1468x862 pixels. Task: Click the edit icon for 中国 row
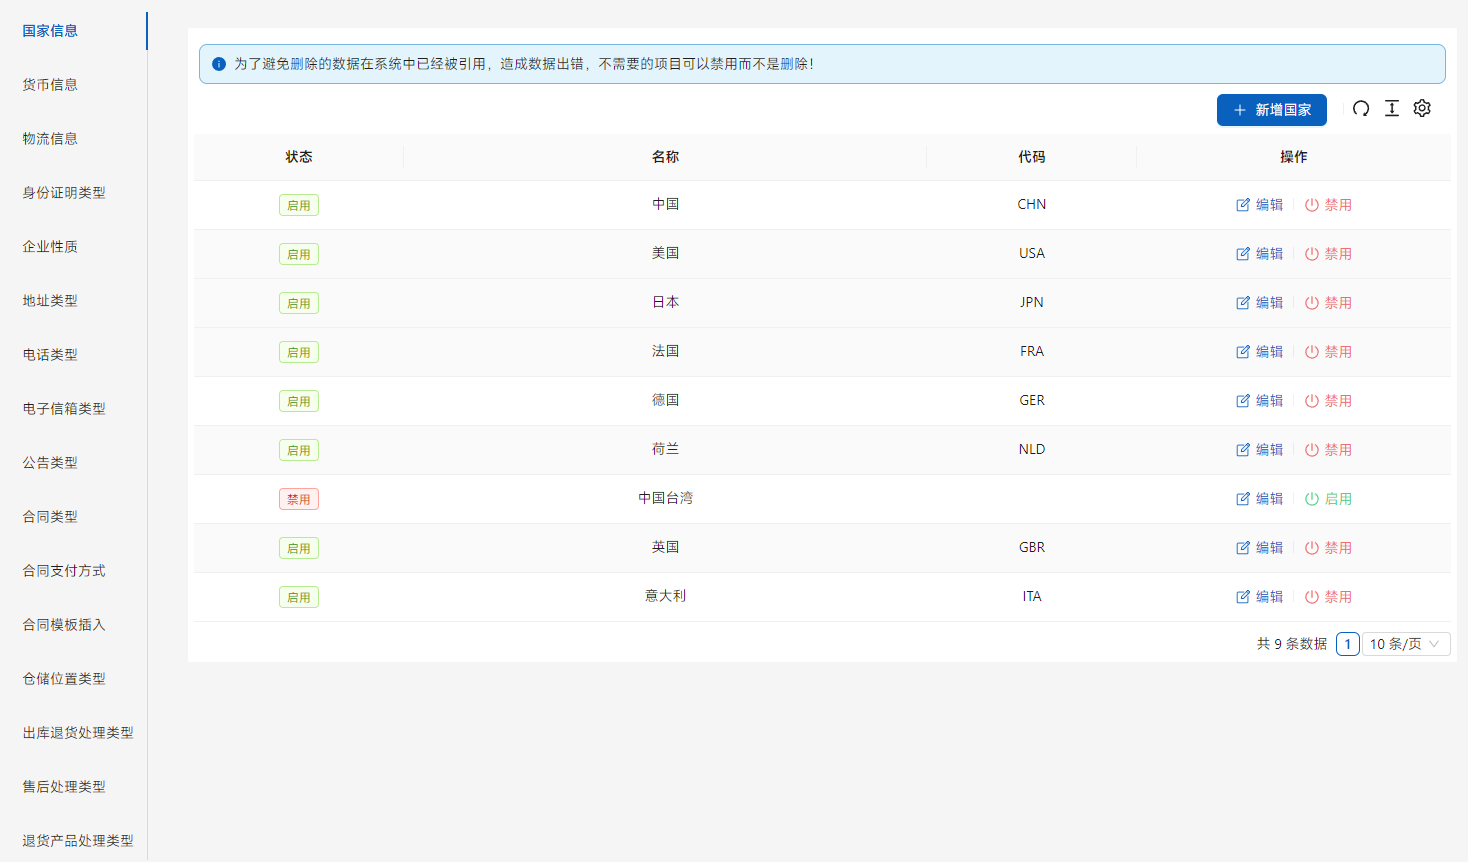tap(1243, 205)
